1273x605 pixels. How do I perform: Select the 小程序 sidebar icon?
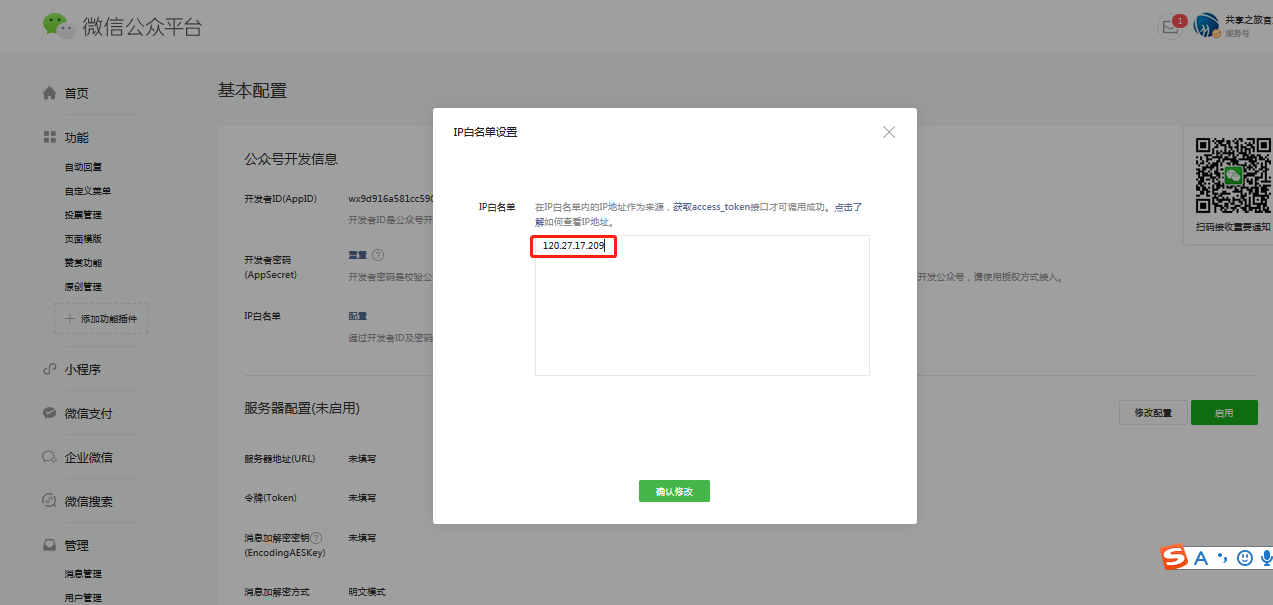click(48, 369)
